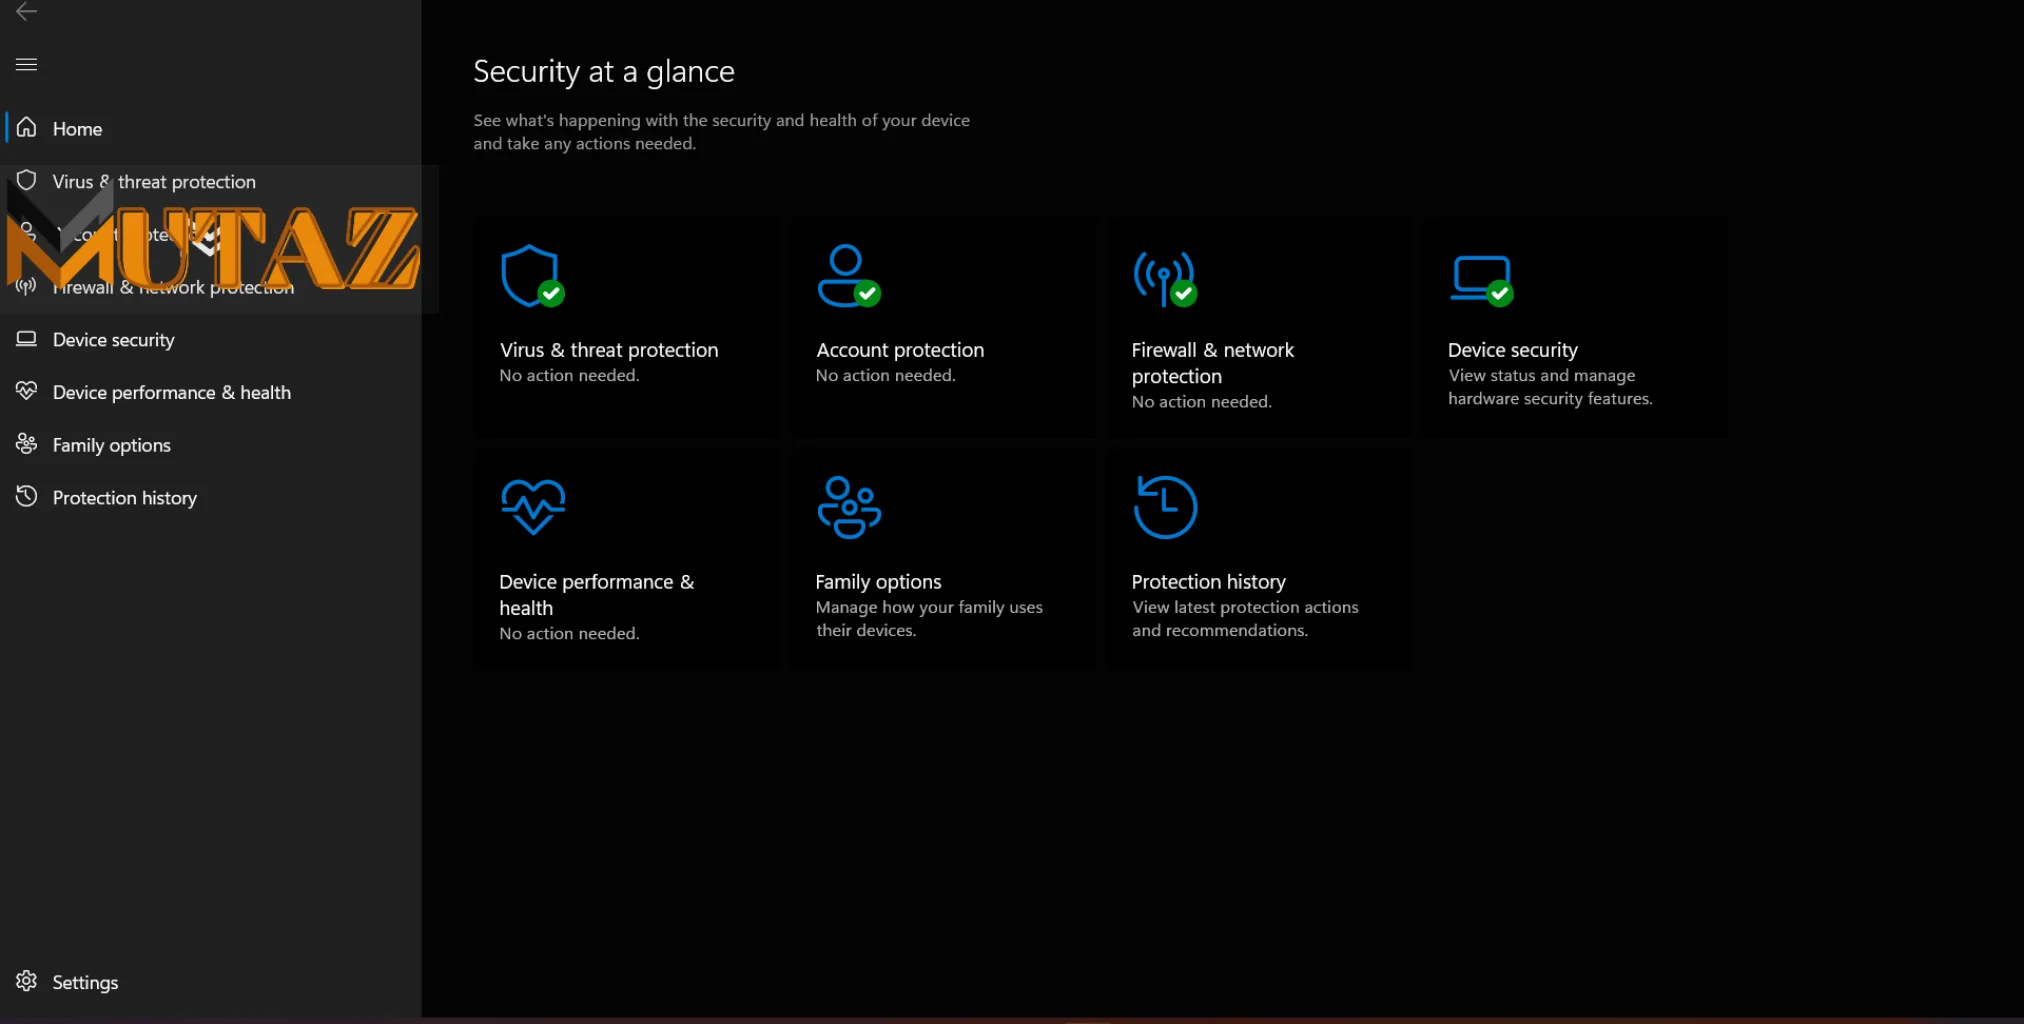
Task: Click the laptop icon on Device security tile
Action: pos(1482,280)
